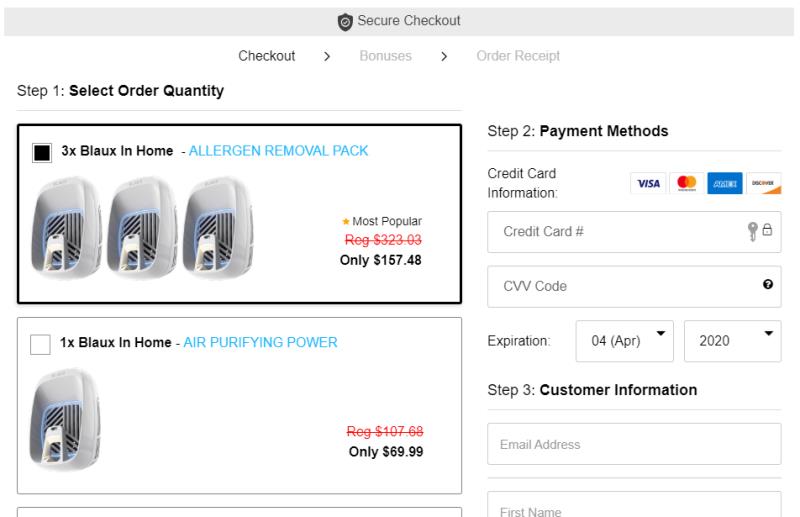800x517 pixels.
Task: Check the 1x Blaux In Home option
Action: tap(41, 343)
